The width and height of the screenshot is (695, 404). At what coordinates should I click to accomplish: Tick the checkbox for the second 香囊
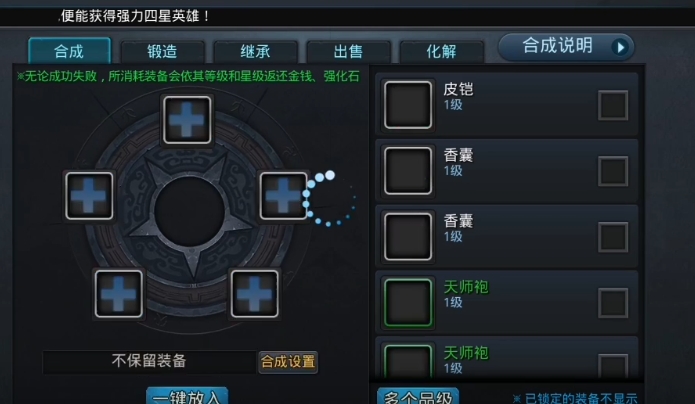(x=613, y=237)
